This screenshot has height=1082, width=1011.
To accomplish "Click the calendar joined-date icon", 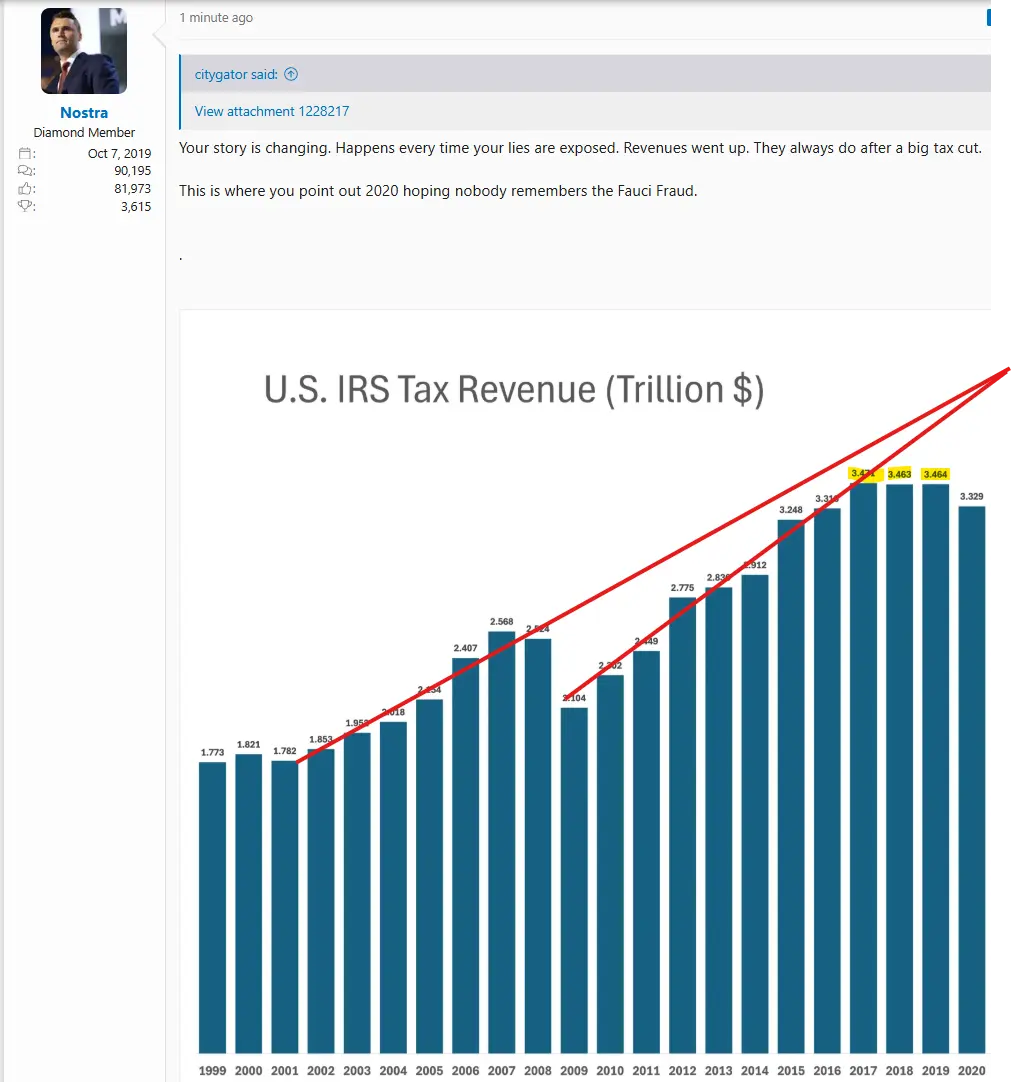I will point(26,154).
